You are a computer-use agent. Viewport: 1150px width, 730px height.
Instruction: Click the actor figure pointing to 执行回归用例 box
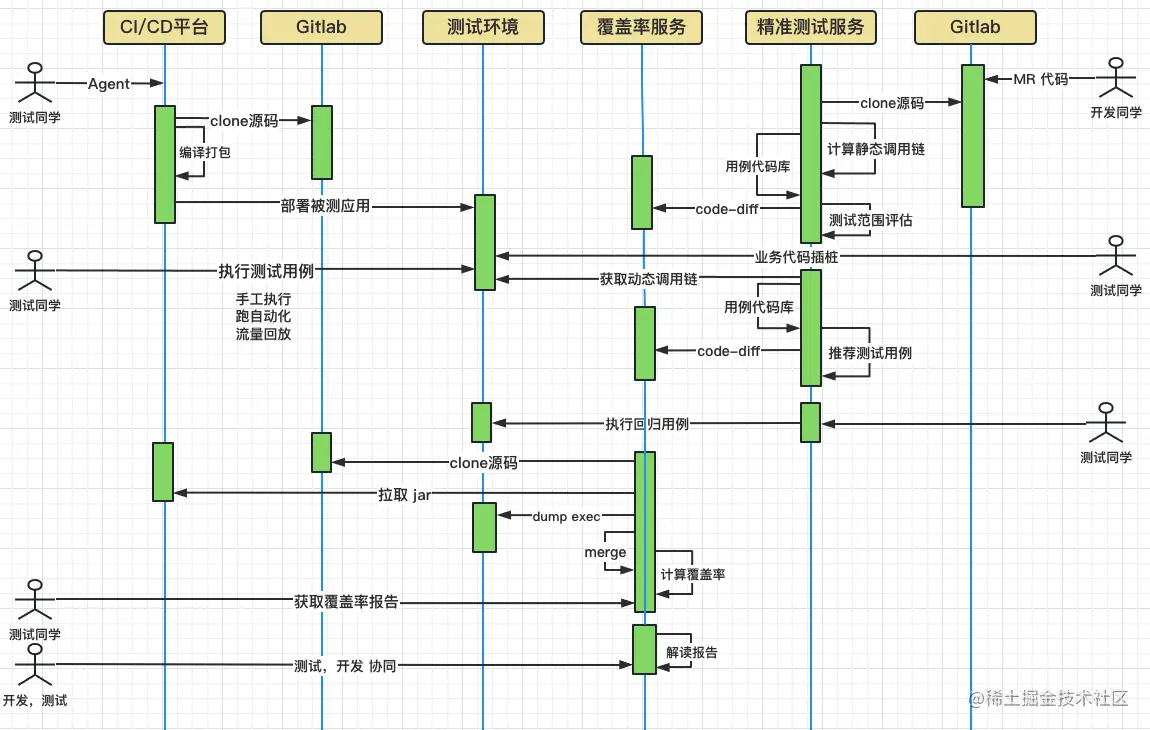(x=1105, y=423)
